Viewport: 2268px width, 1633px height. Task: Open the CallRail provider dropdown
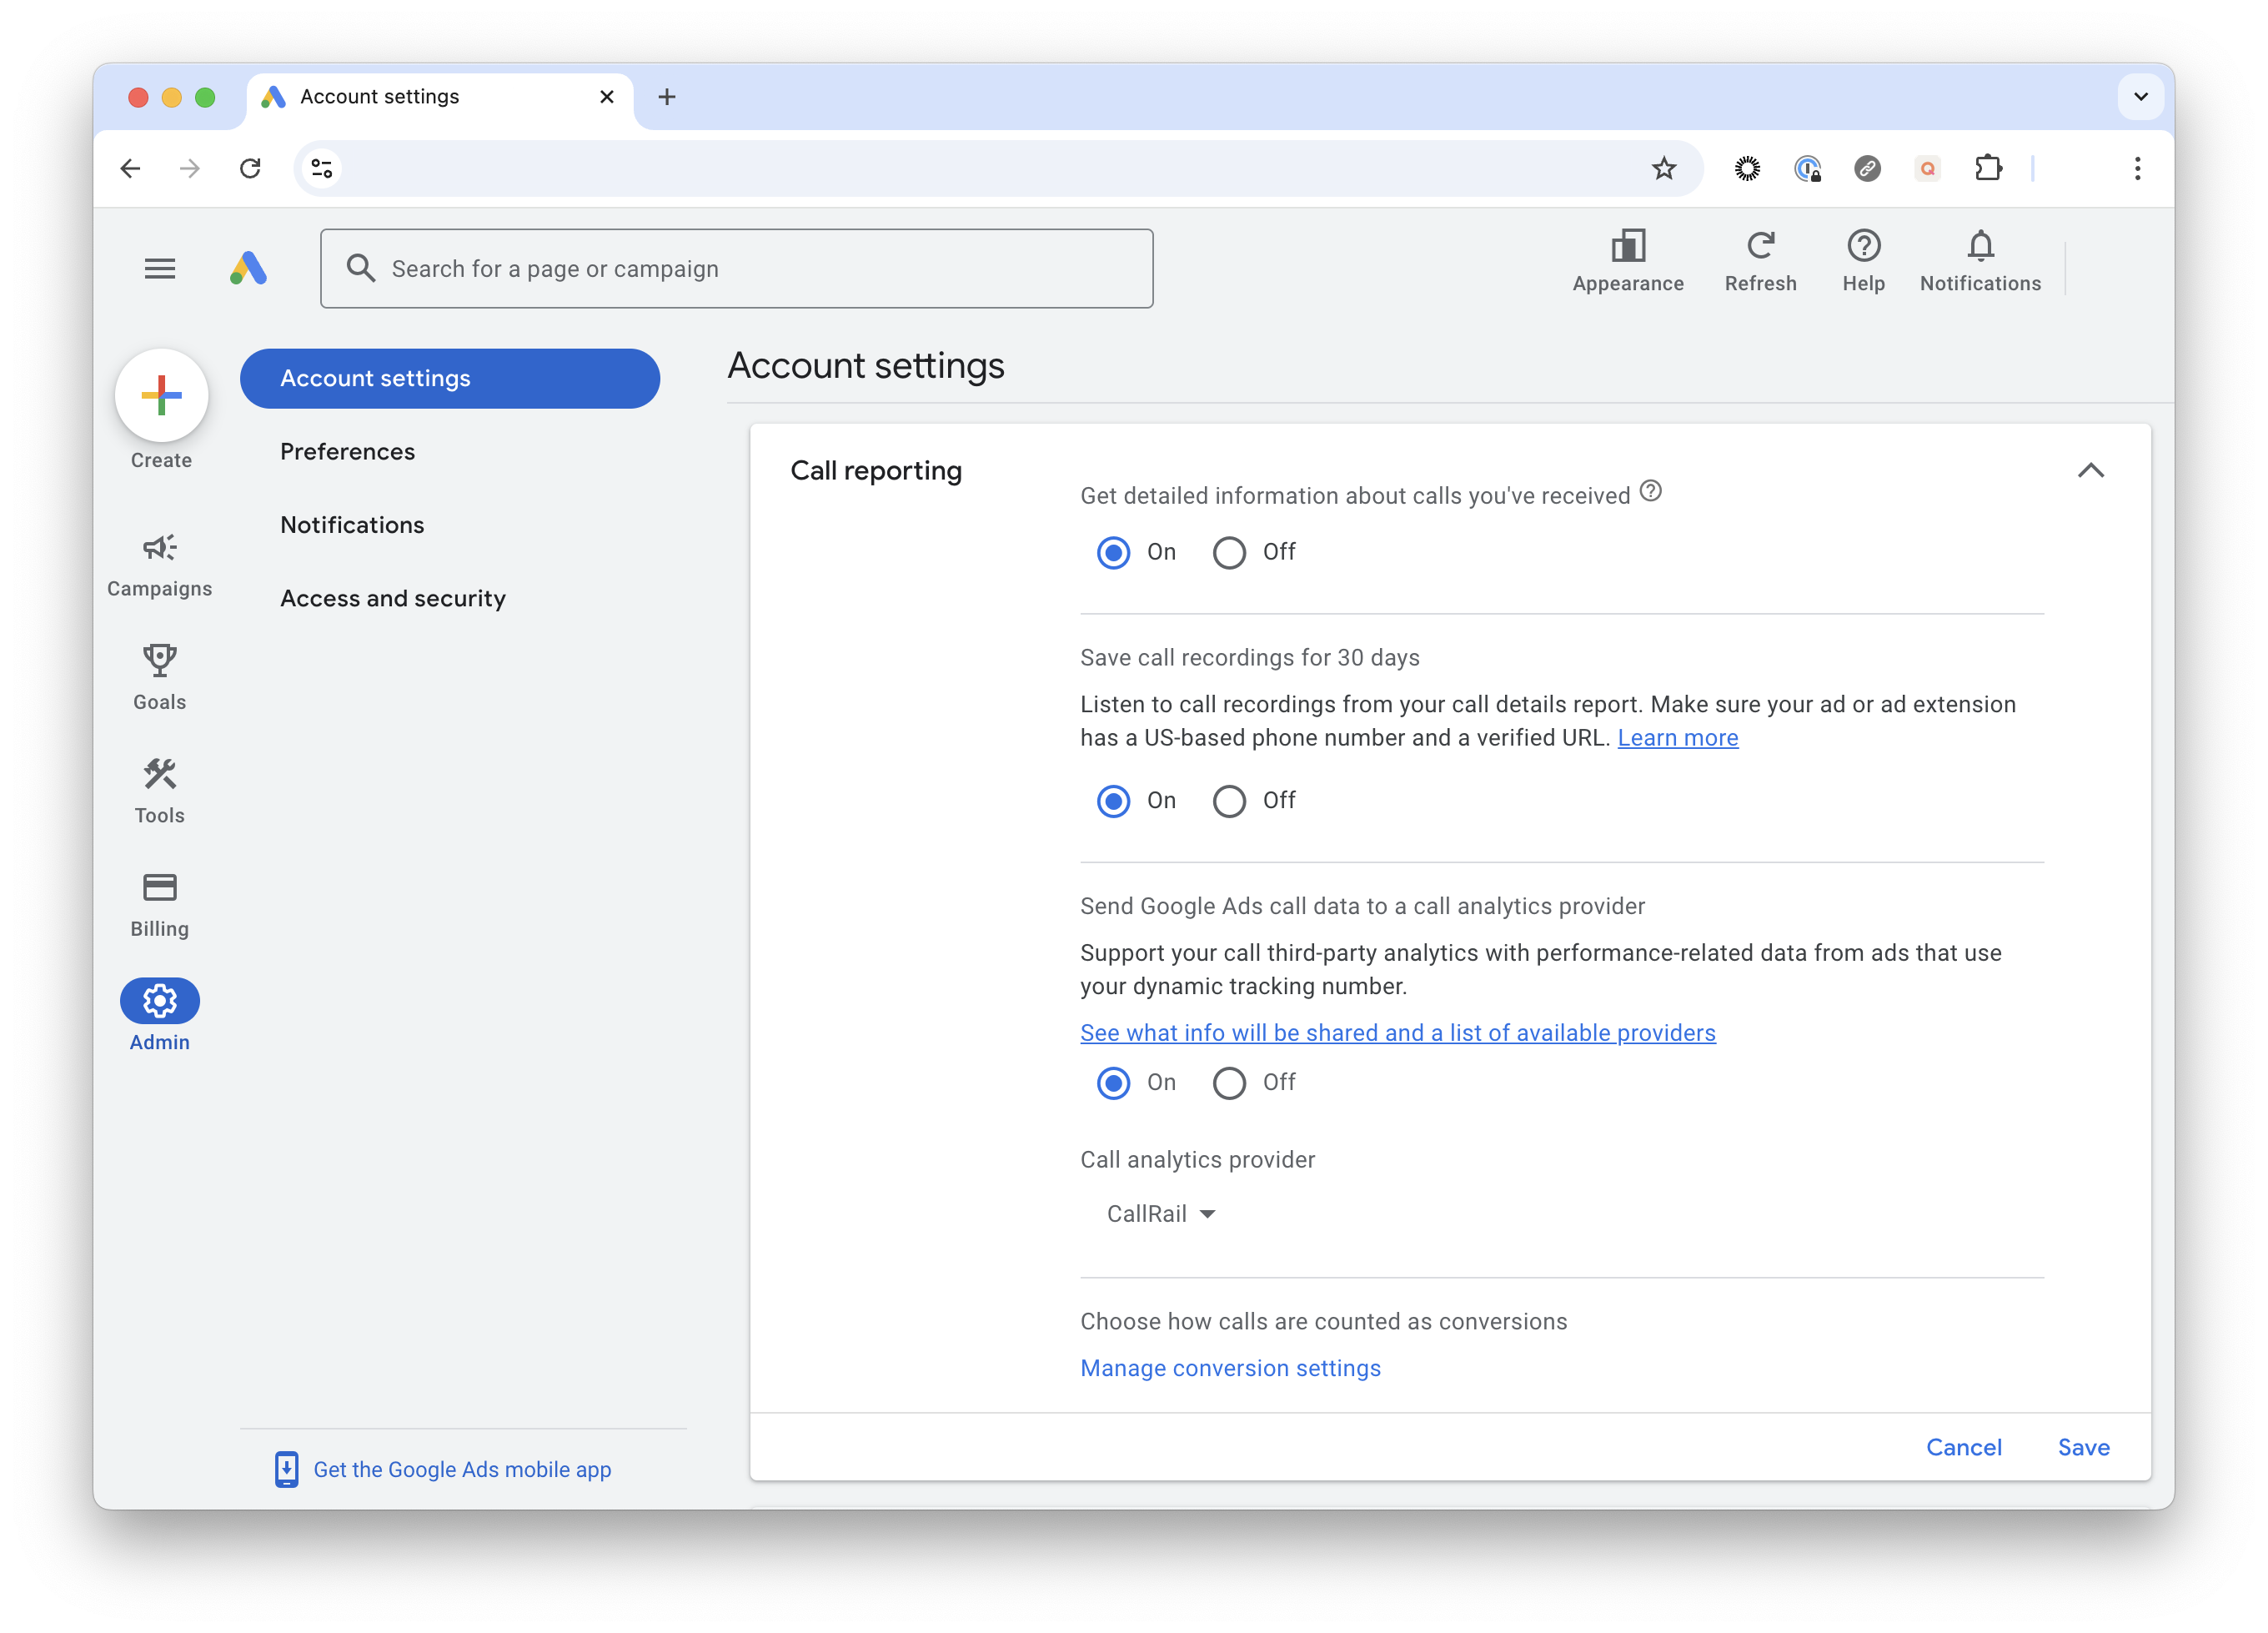point(1161,1214)
